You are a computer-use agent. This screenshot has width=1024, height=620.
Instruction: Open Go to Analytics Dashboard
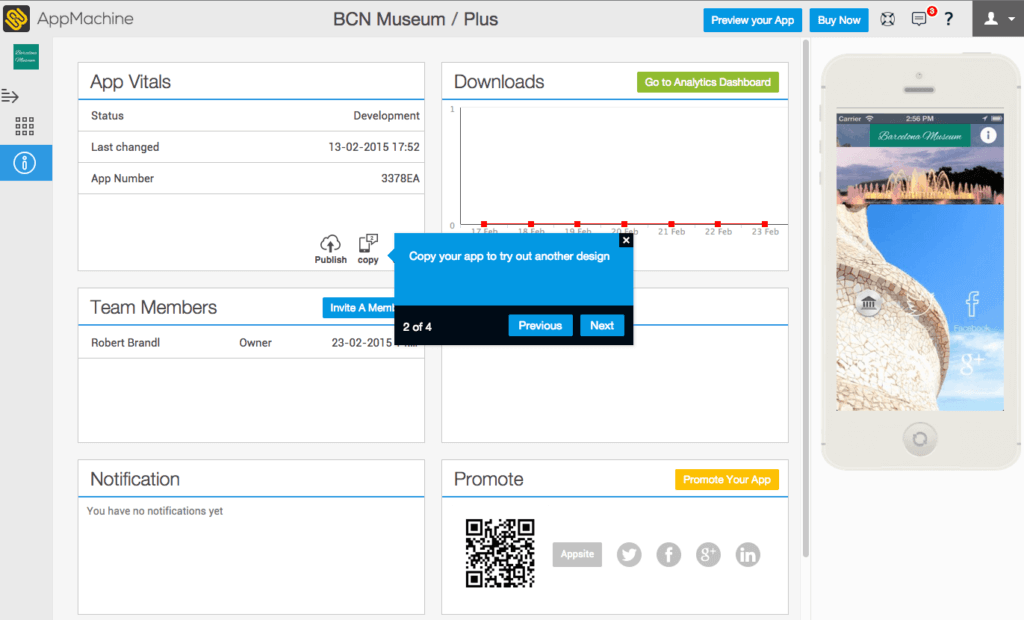(x=707, y=82)
